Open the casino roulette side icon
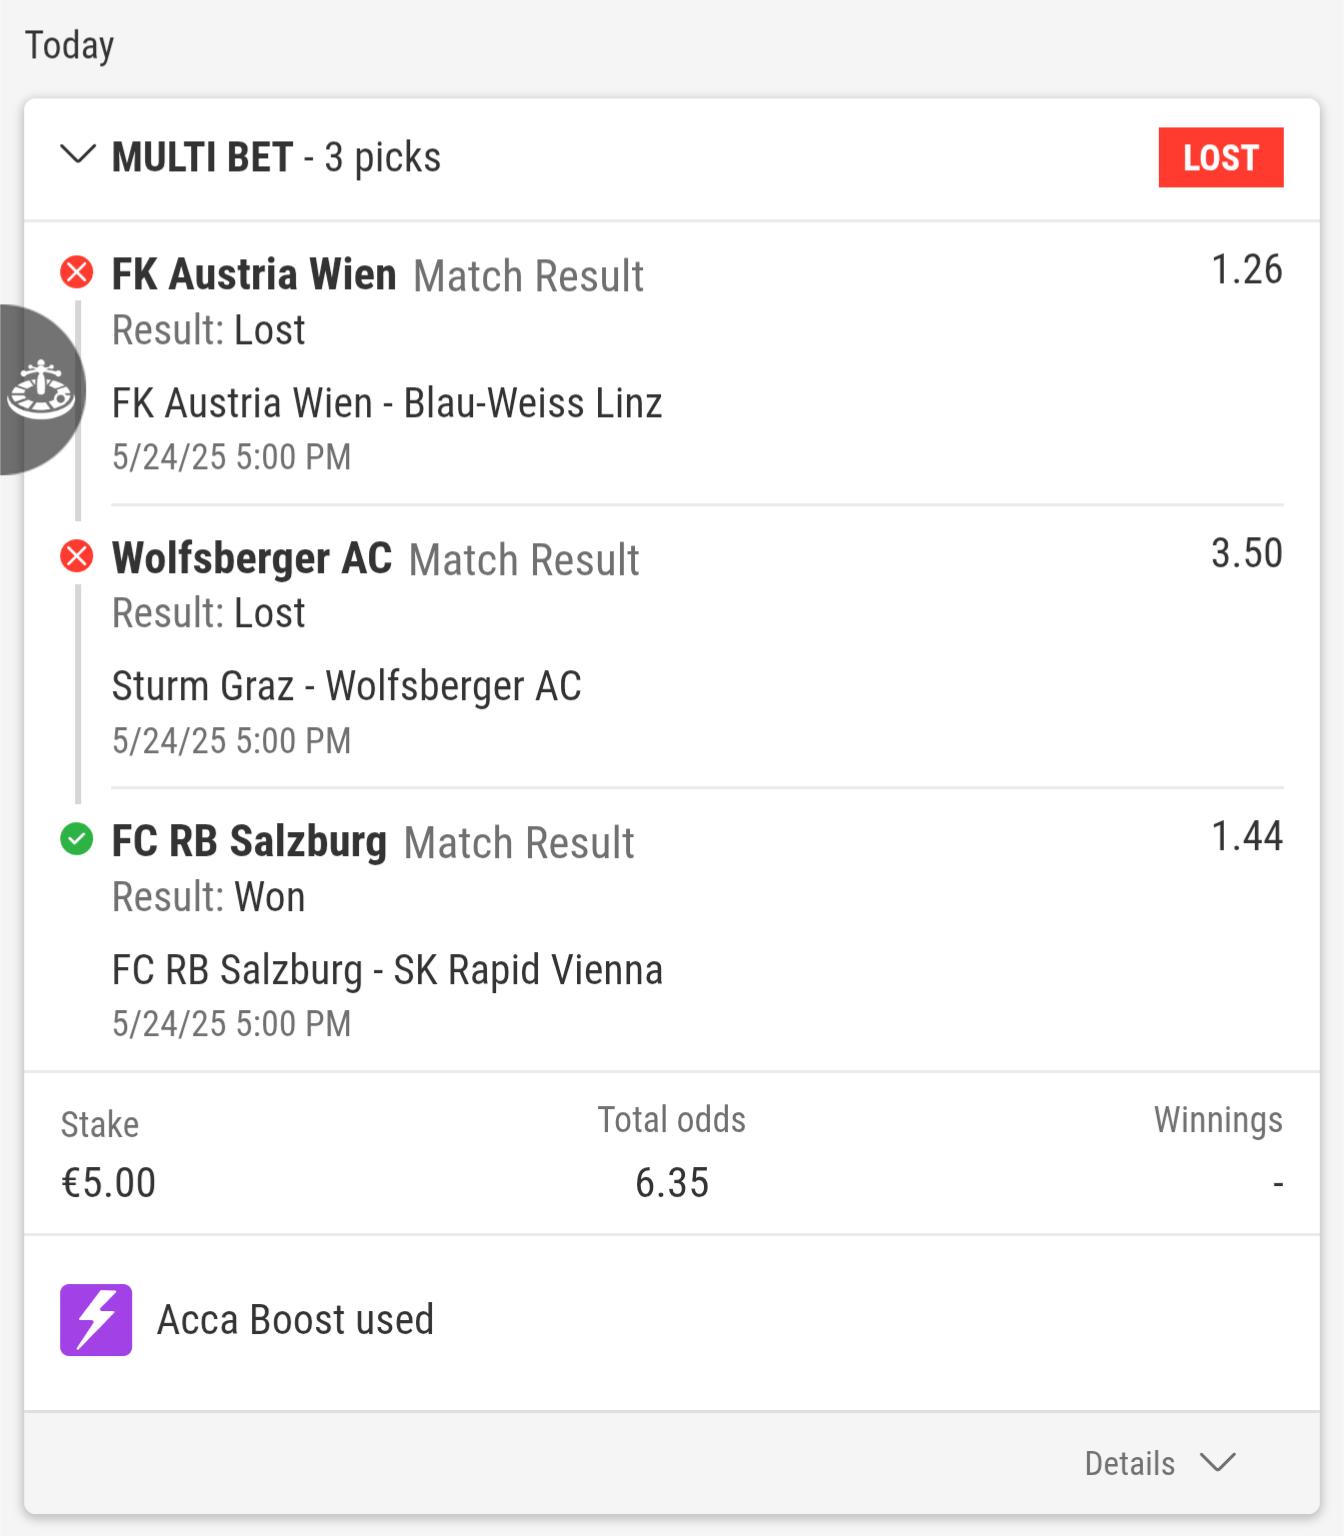1344x1536 pixels. click(40, 390)
